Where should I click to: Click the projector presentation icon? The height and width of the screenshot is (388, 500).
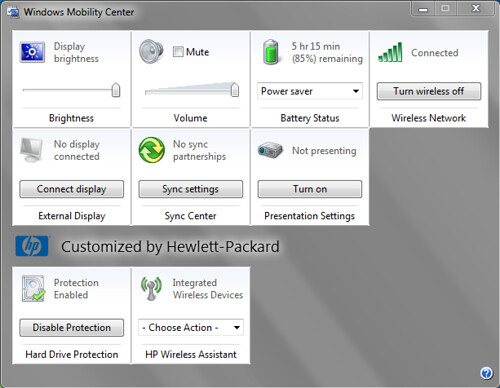pos(270,151)
